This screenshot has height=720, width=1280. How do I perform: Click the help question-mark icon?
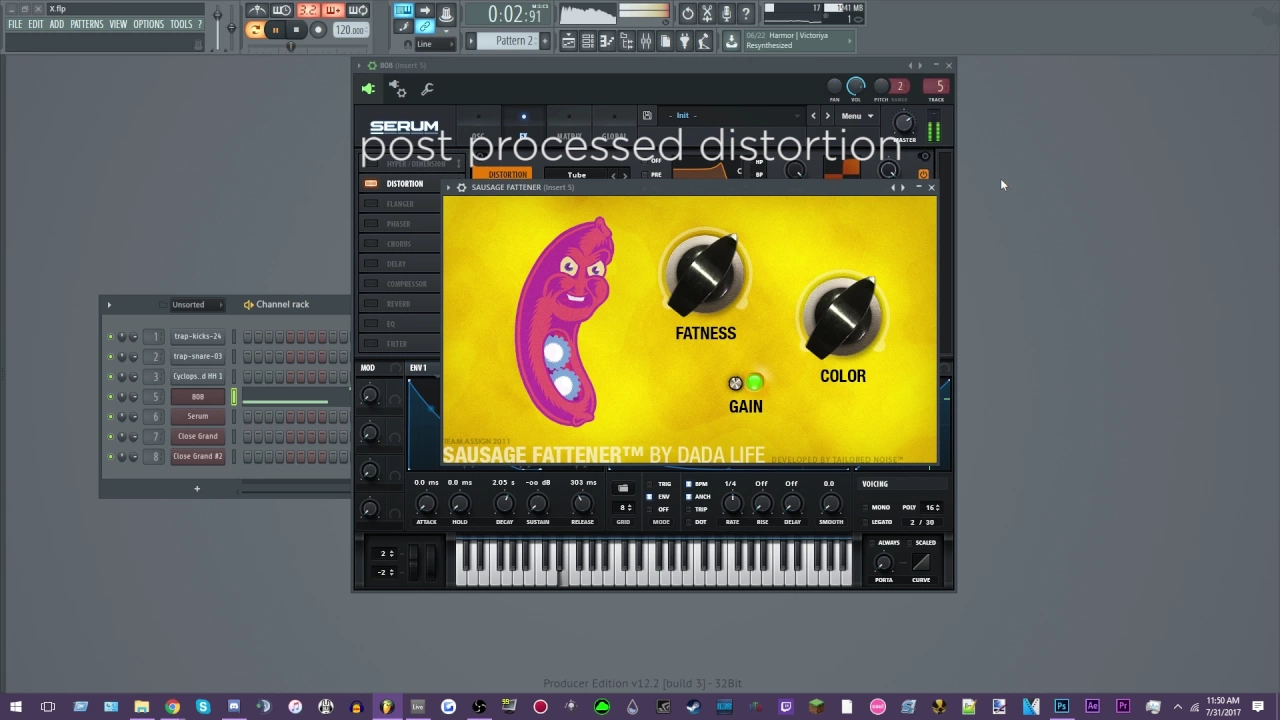745,13
